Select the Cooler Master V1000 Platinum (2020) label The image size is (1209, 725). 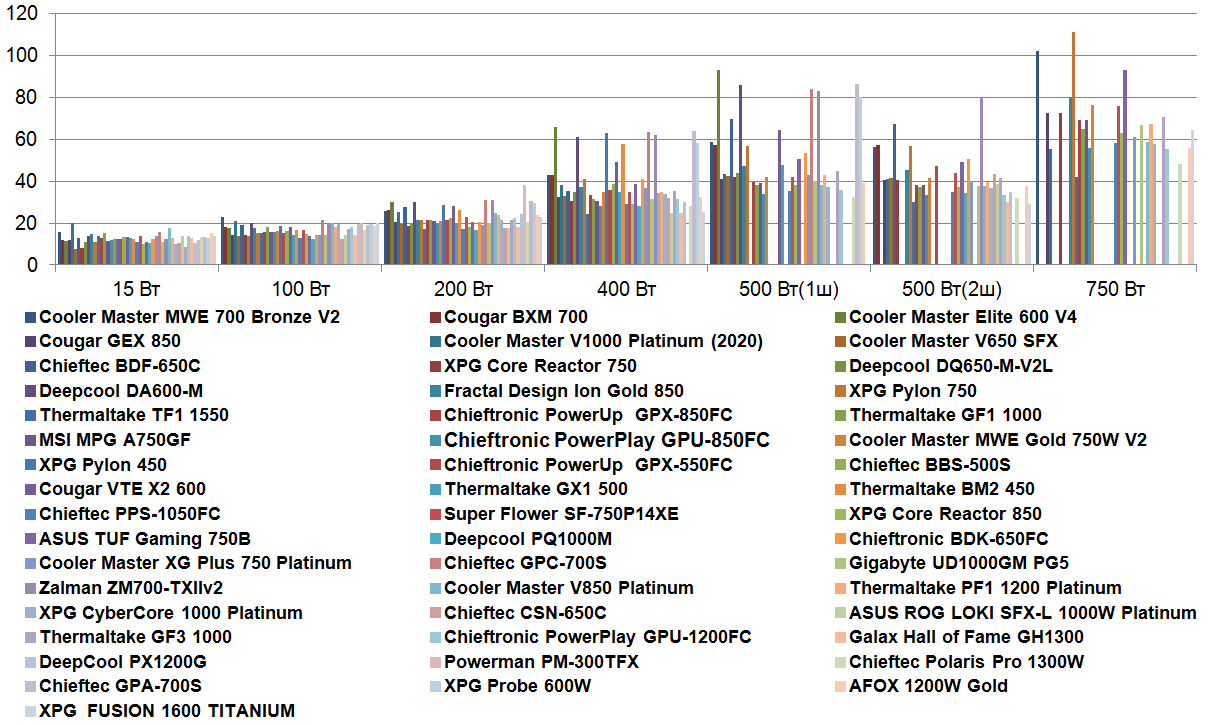pyautogui.click(x=604, y=342)
